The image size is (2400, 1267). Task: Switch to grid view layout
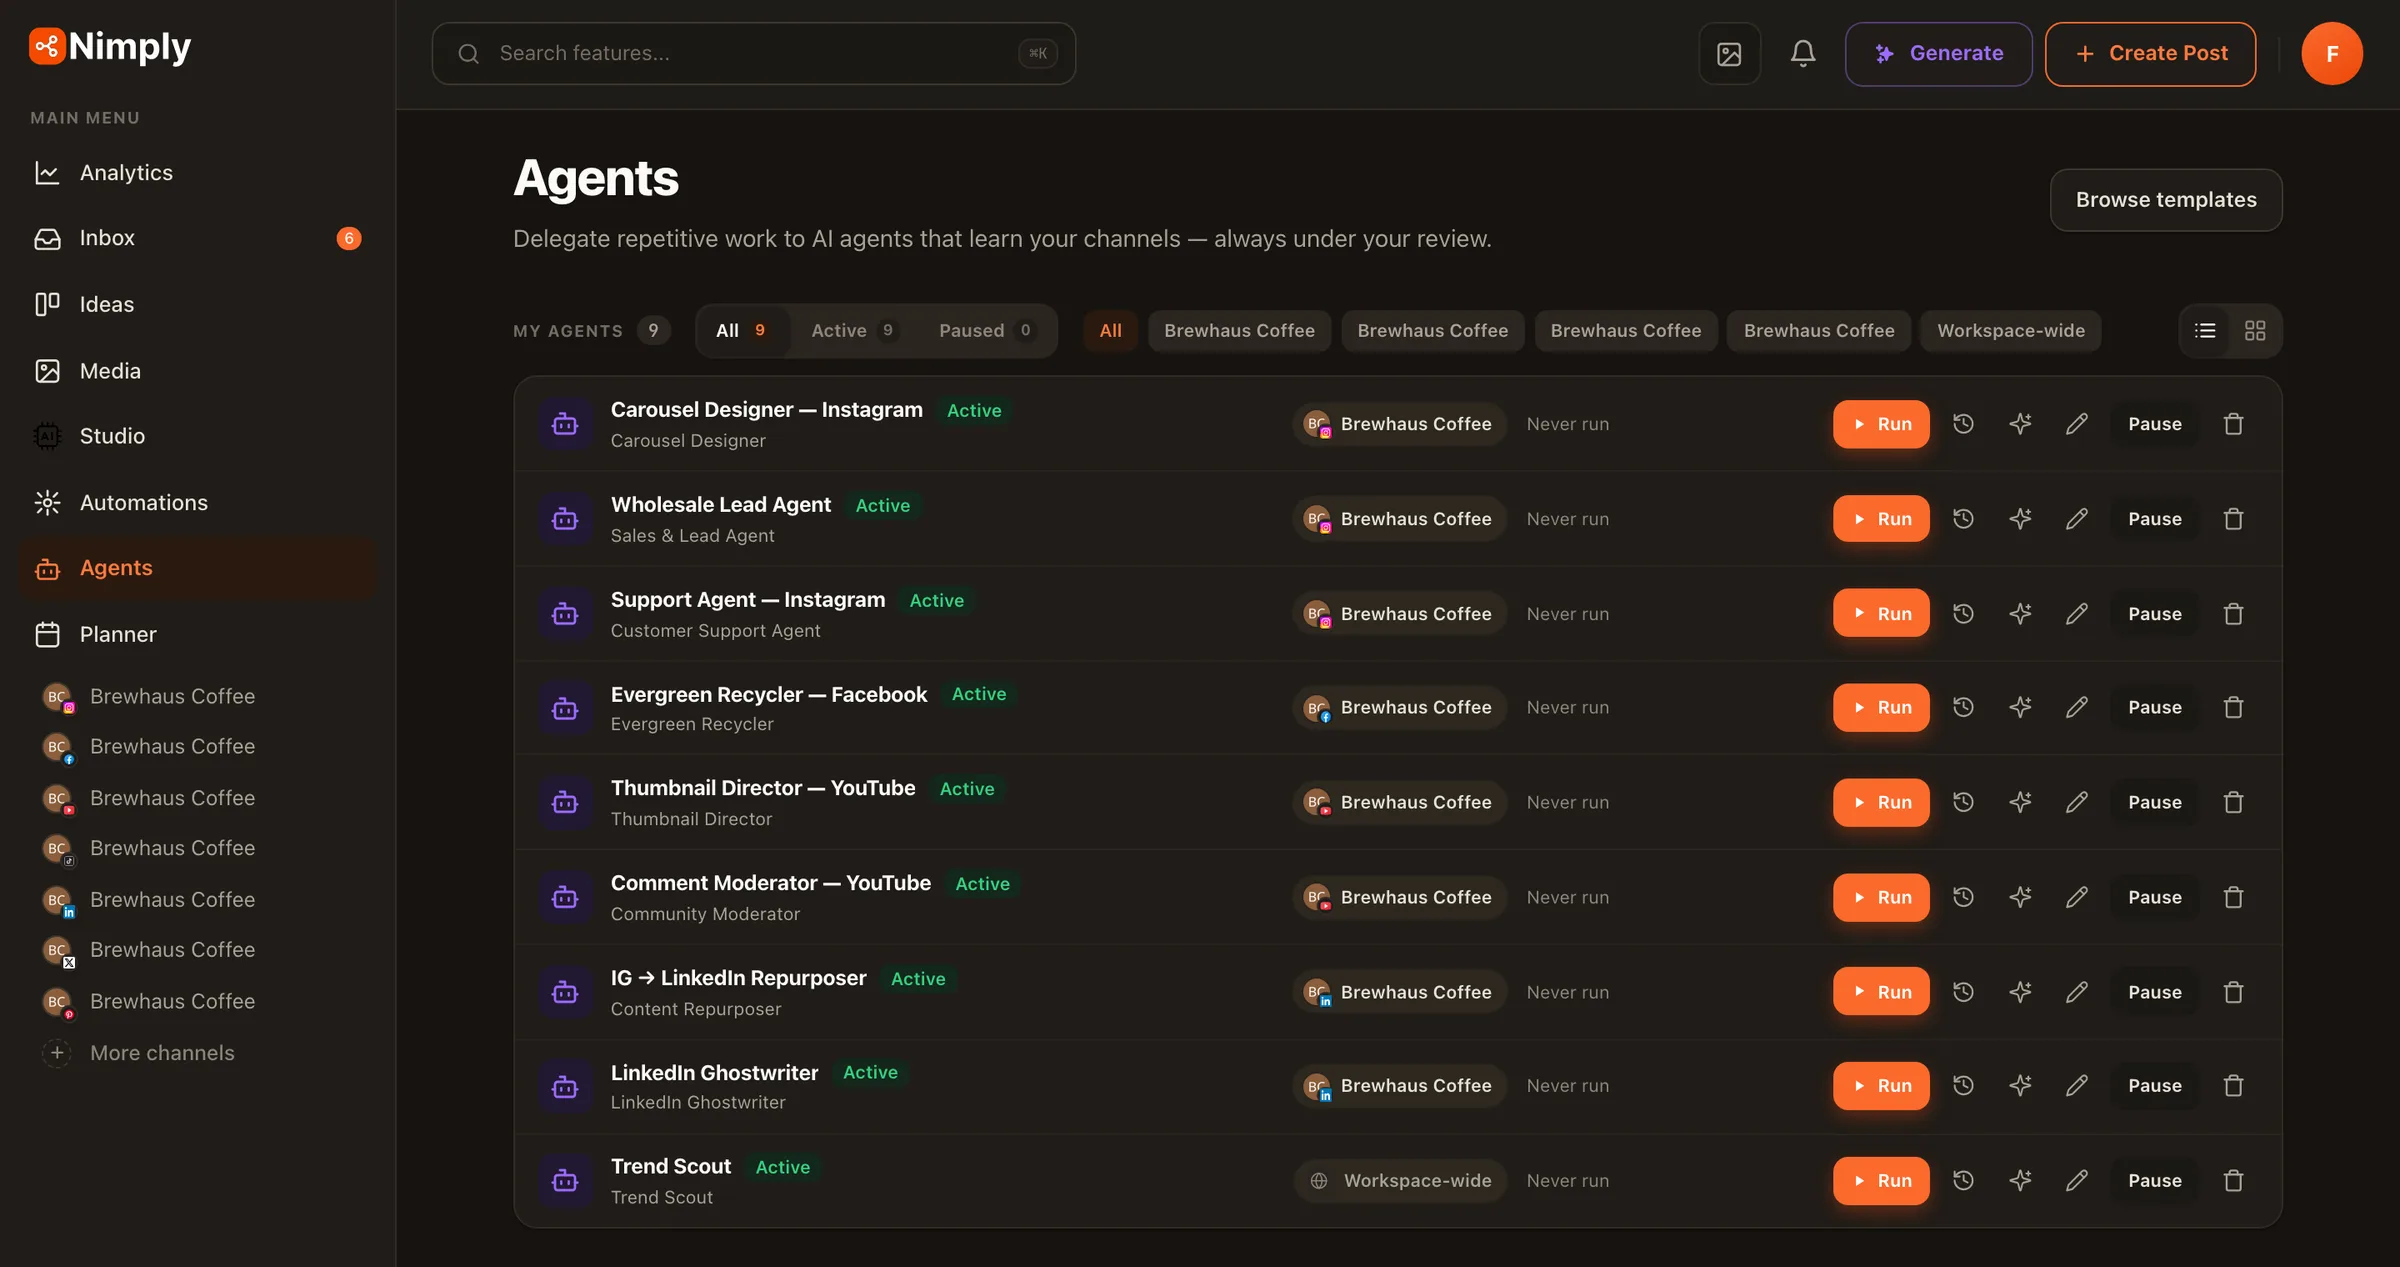(2255, 331)
